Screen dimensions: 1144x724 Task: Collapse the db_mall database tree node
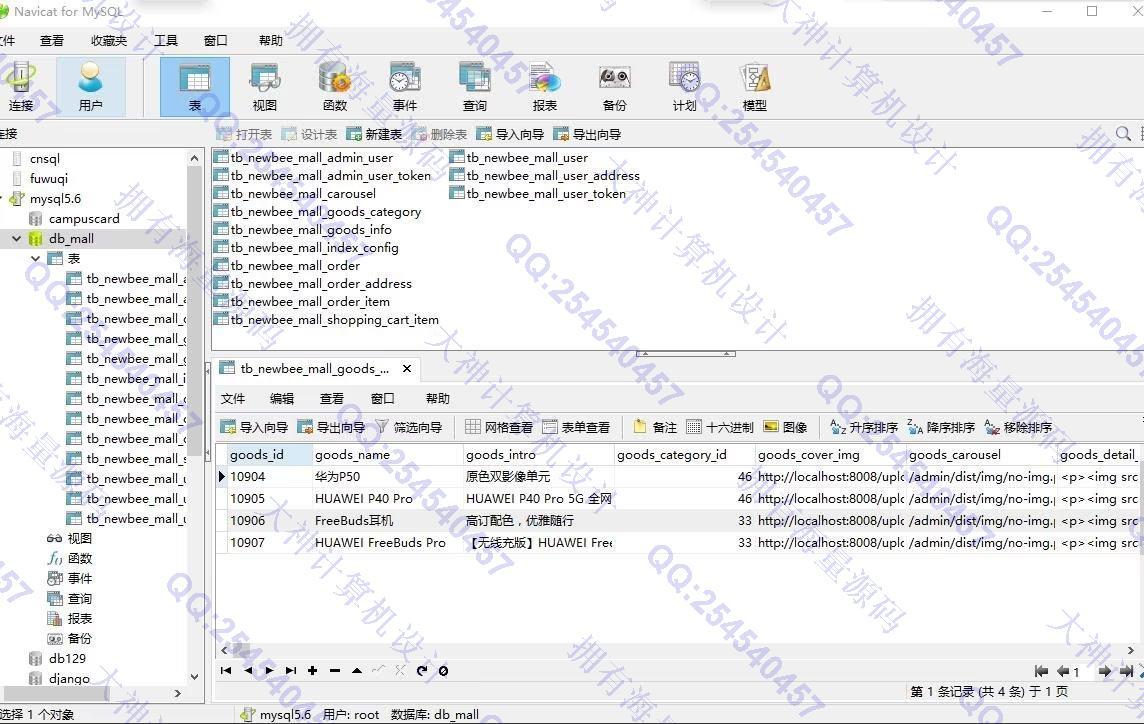17,239
